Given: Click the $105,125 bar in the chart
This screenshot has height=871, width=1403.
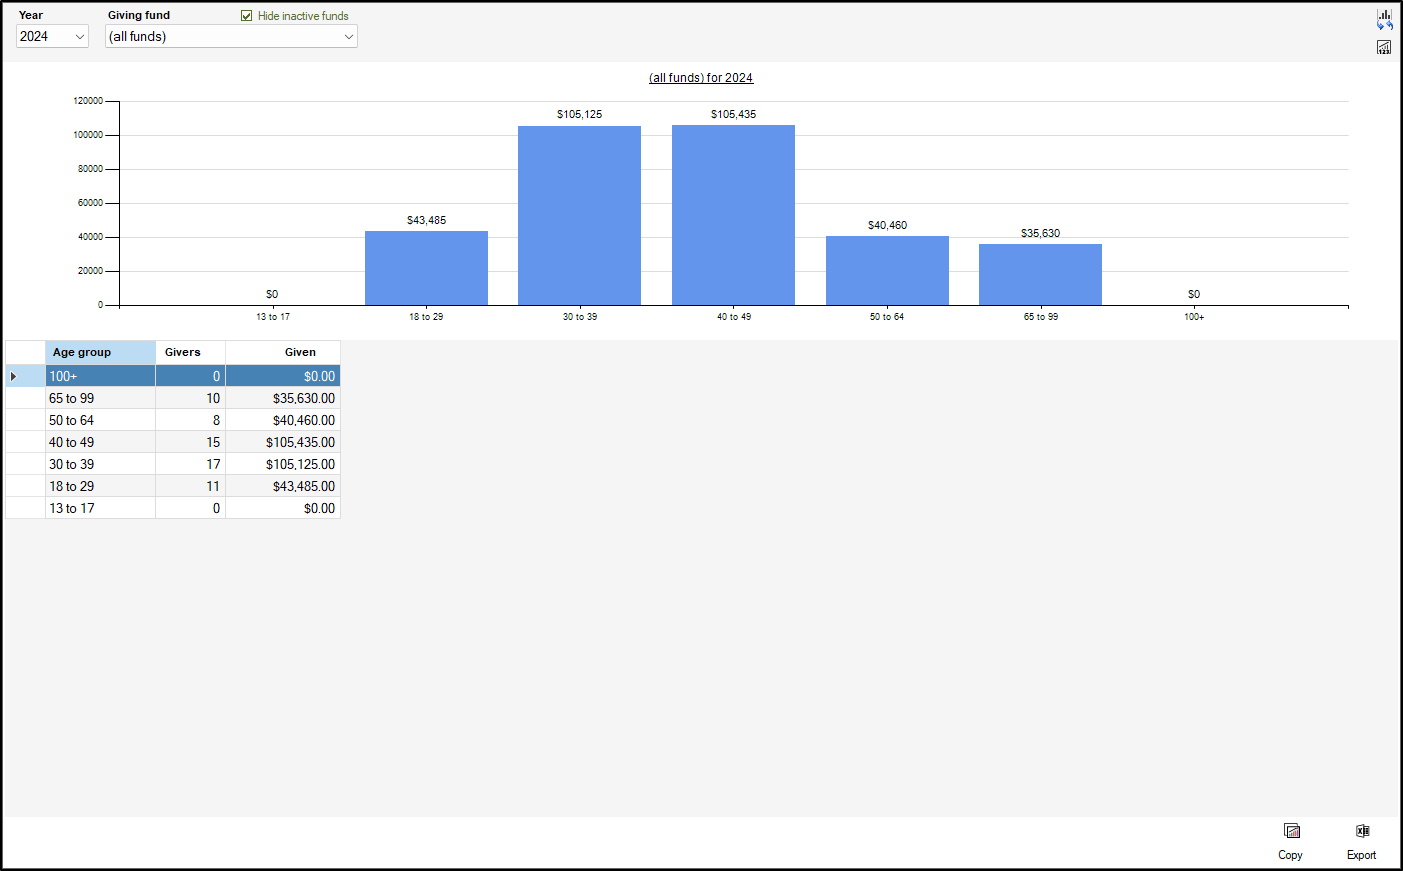Looking at the screenshot, I should 579,215.
